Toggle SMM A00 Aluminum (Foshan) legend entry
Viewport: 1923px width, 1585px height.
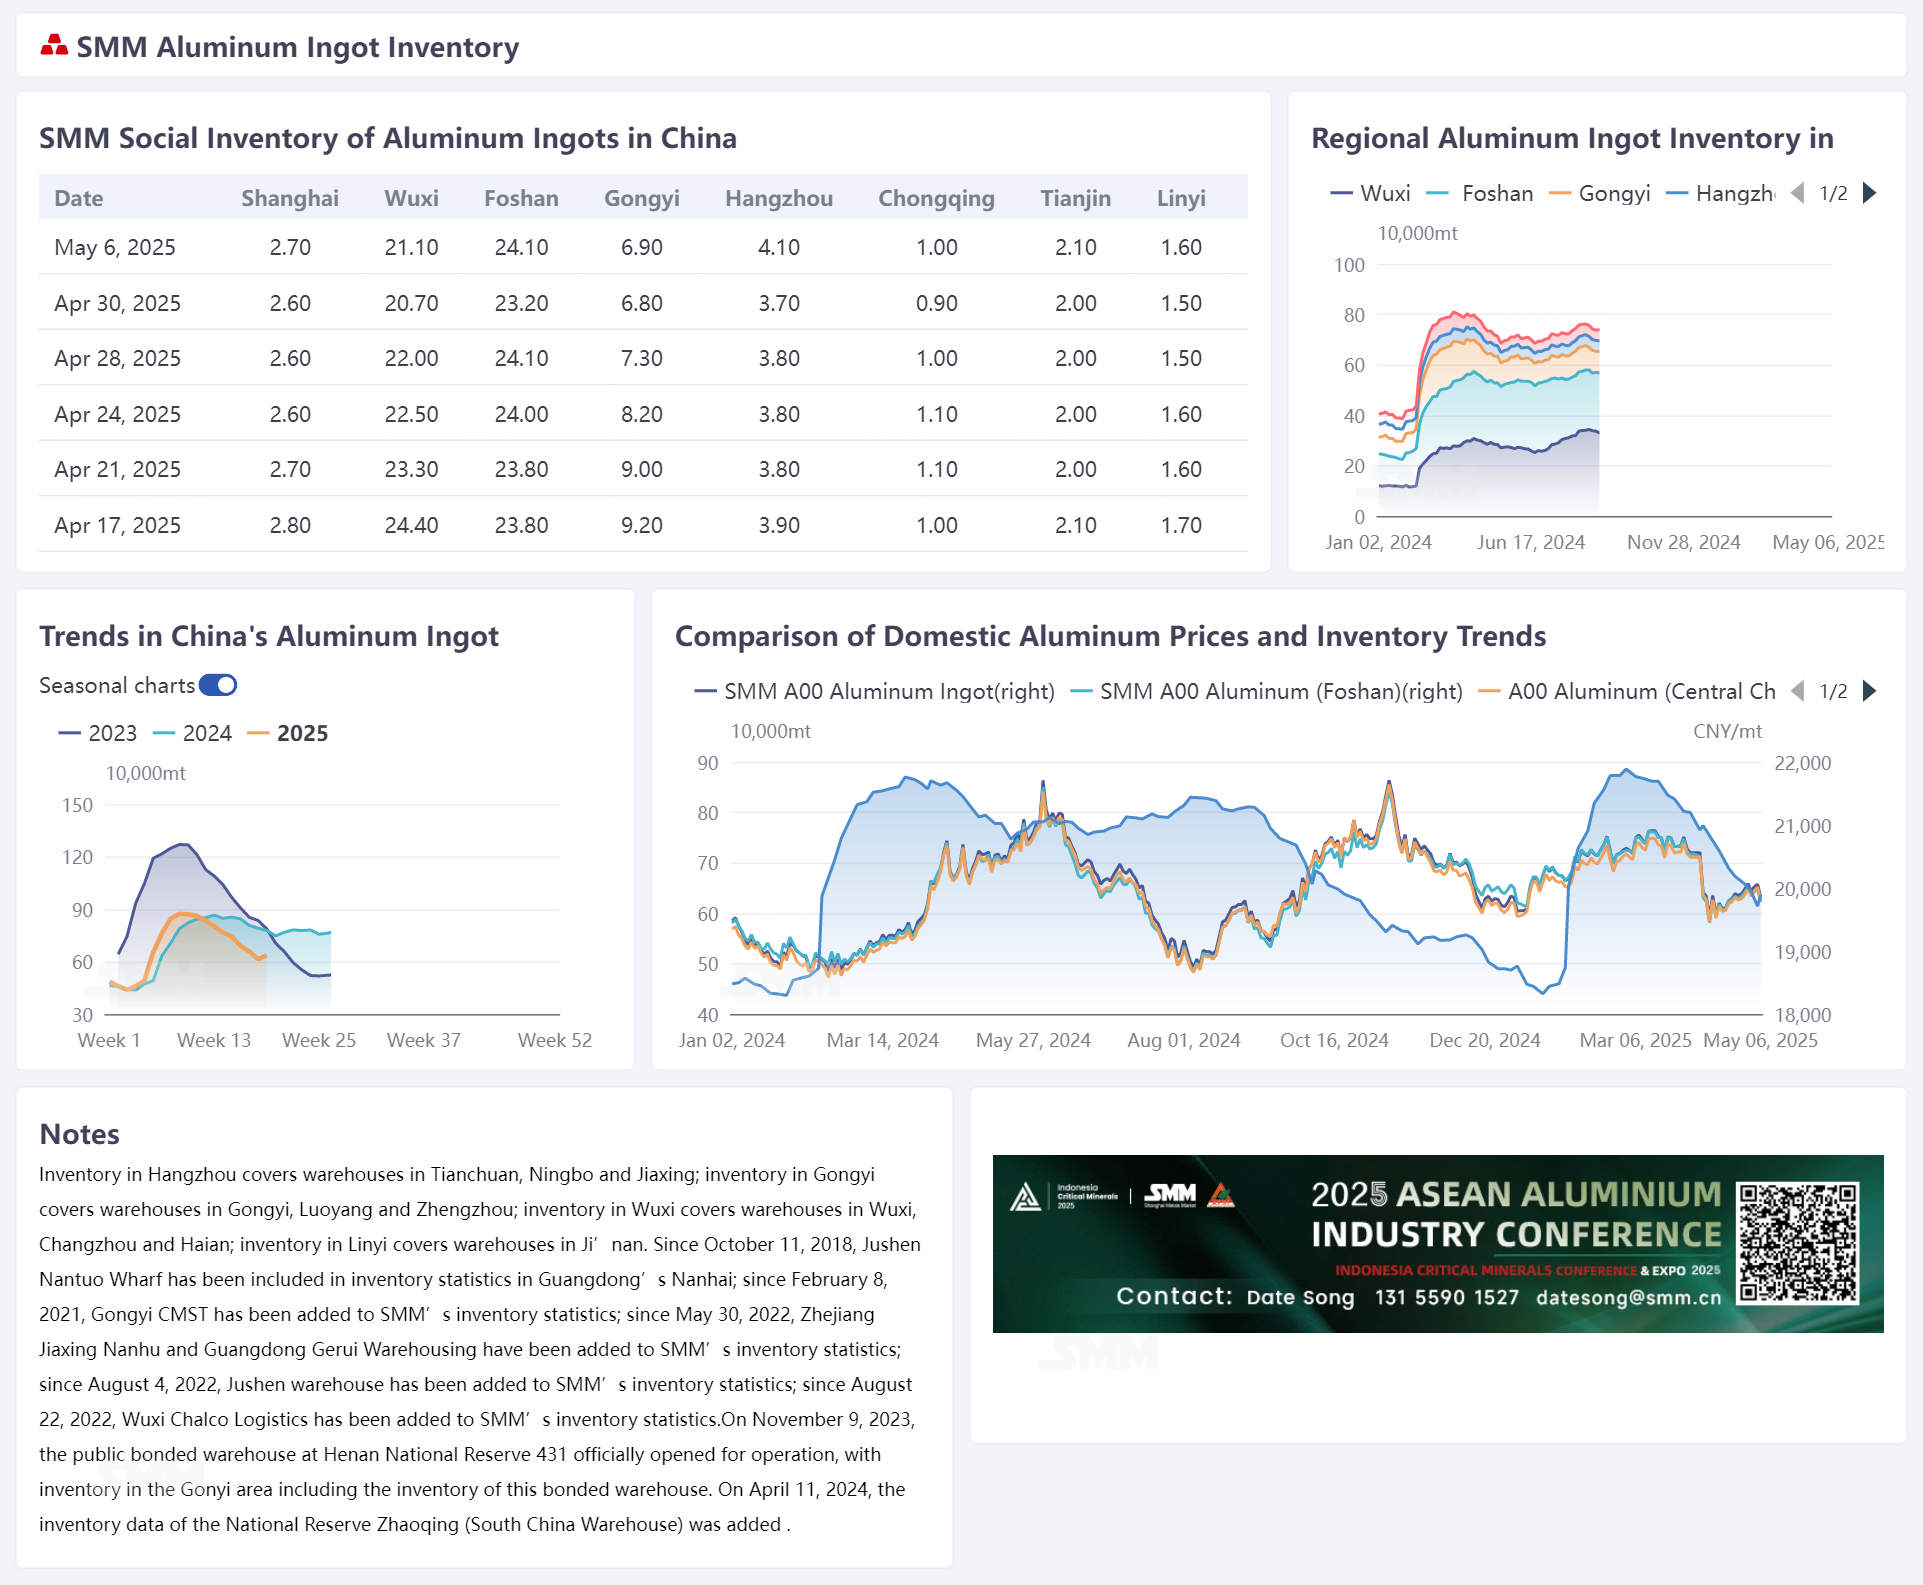[x=1266, y=691]
